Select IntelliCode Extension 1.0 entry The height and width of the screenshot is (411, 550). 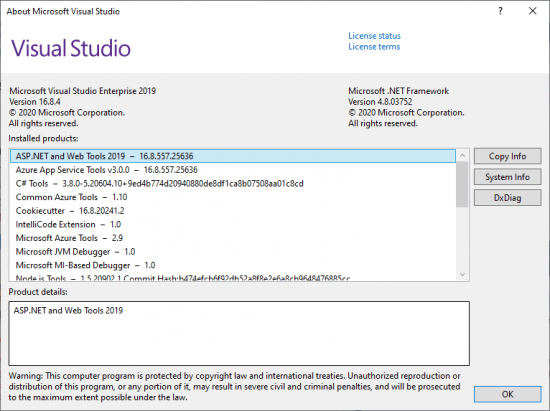pyautogui.click(x=233, y=224)
